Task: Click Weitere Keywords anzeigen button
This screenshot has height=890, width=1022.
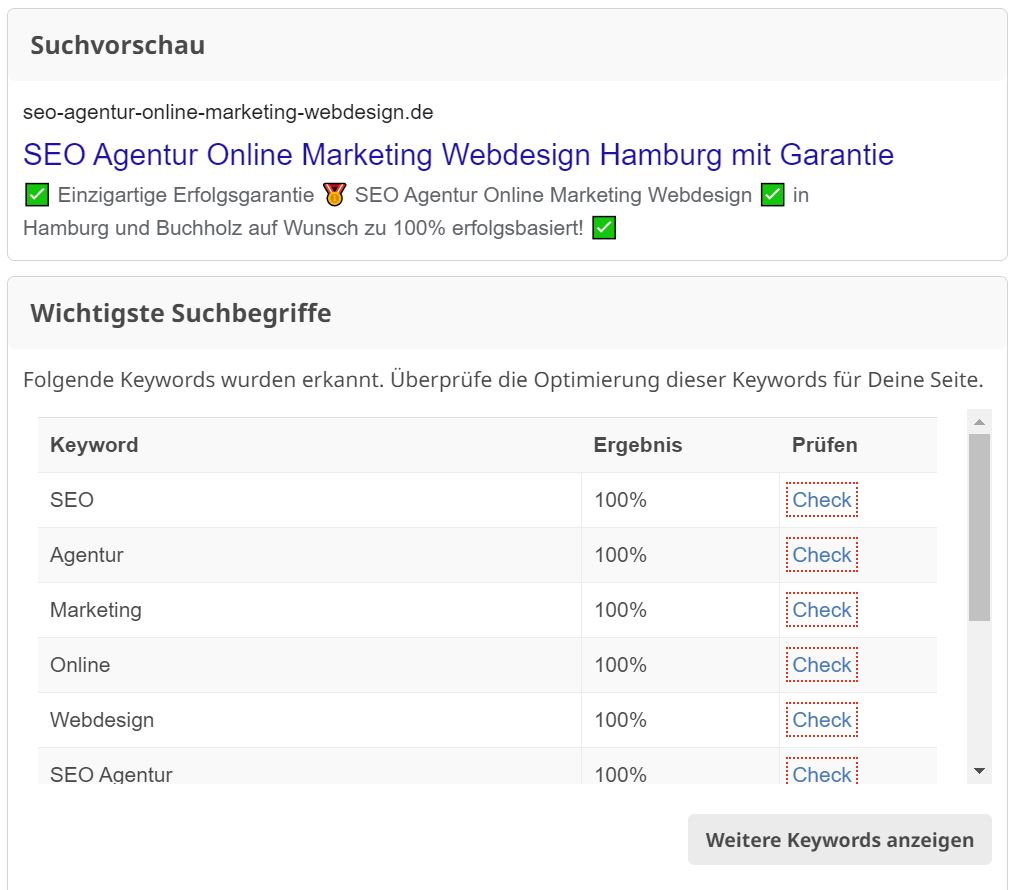Action: click(840, 840)
